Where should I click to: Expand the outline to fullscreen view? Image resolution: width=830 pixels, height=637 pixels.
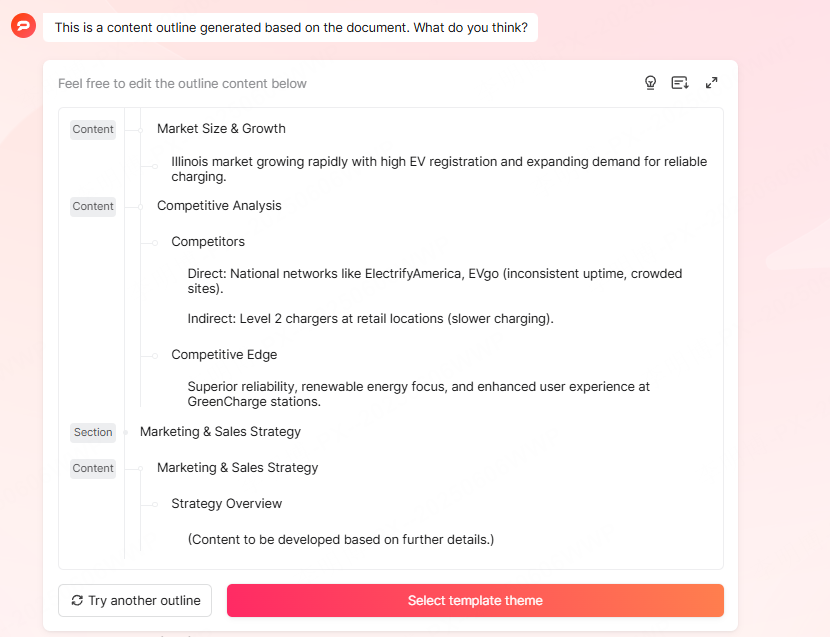711,82
